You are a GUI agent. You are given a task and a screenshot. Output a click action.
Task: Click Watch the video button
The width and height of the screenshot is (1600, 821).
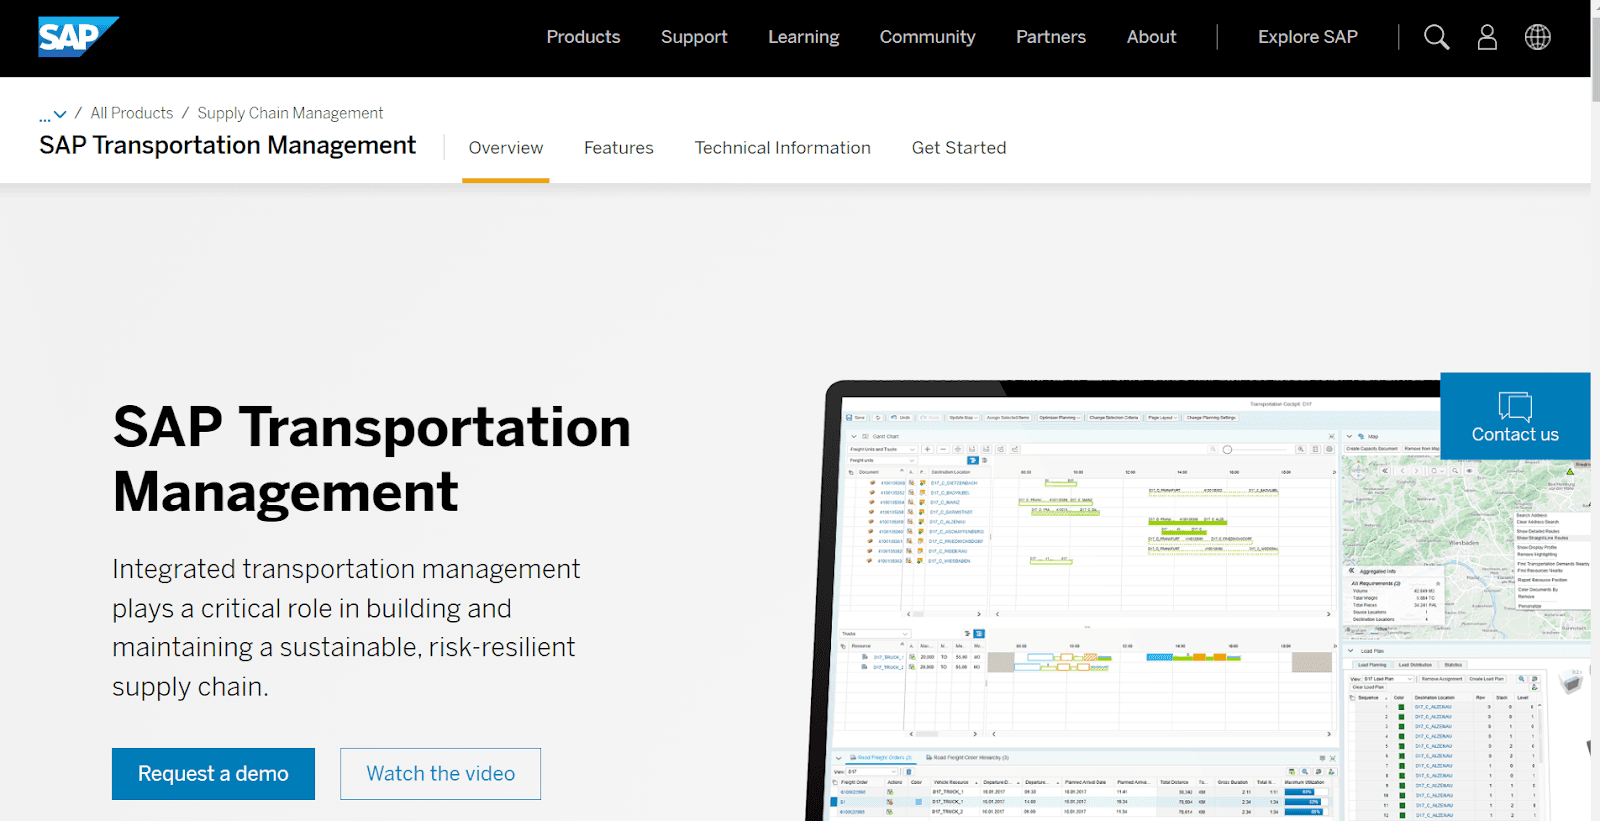pos(440,774)
